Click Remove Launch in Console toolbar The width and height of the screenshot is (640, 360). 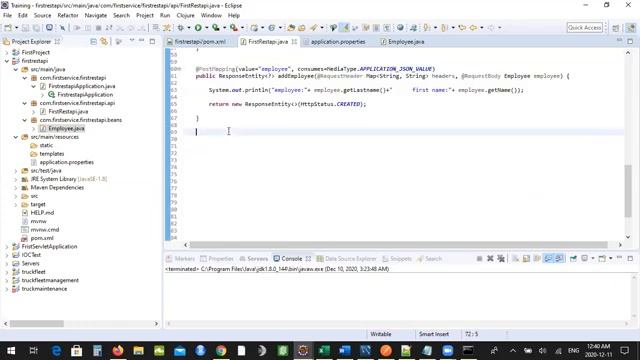(x=490, y=259)
